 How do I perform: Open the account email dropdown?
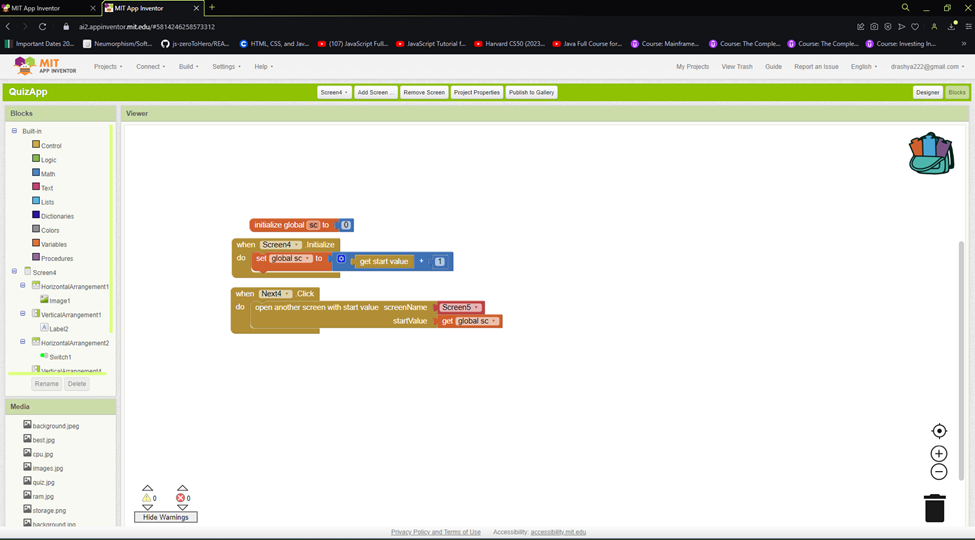[x=927, y=67]
